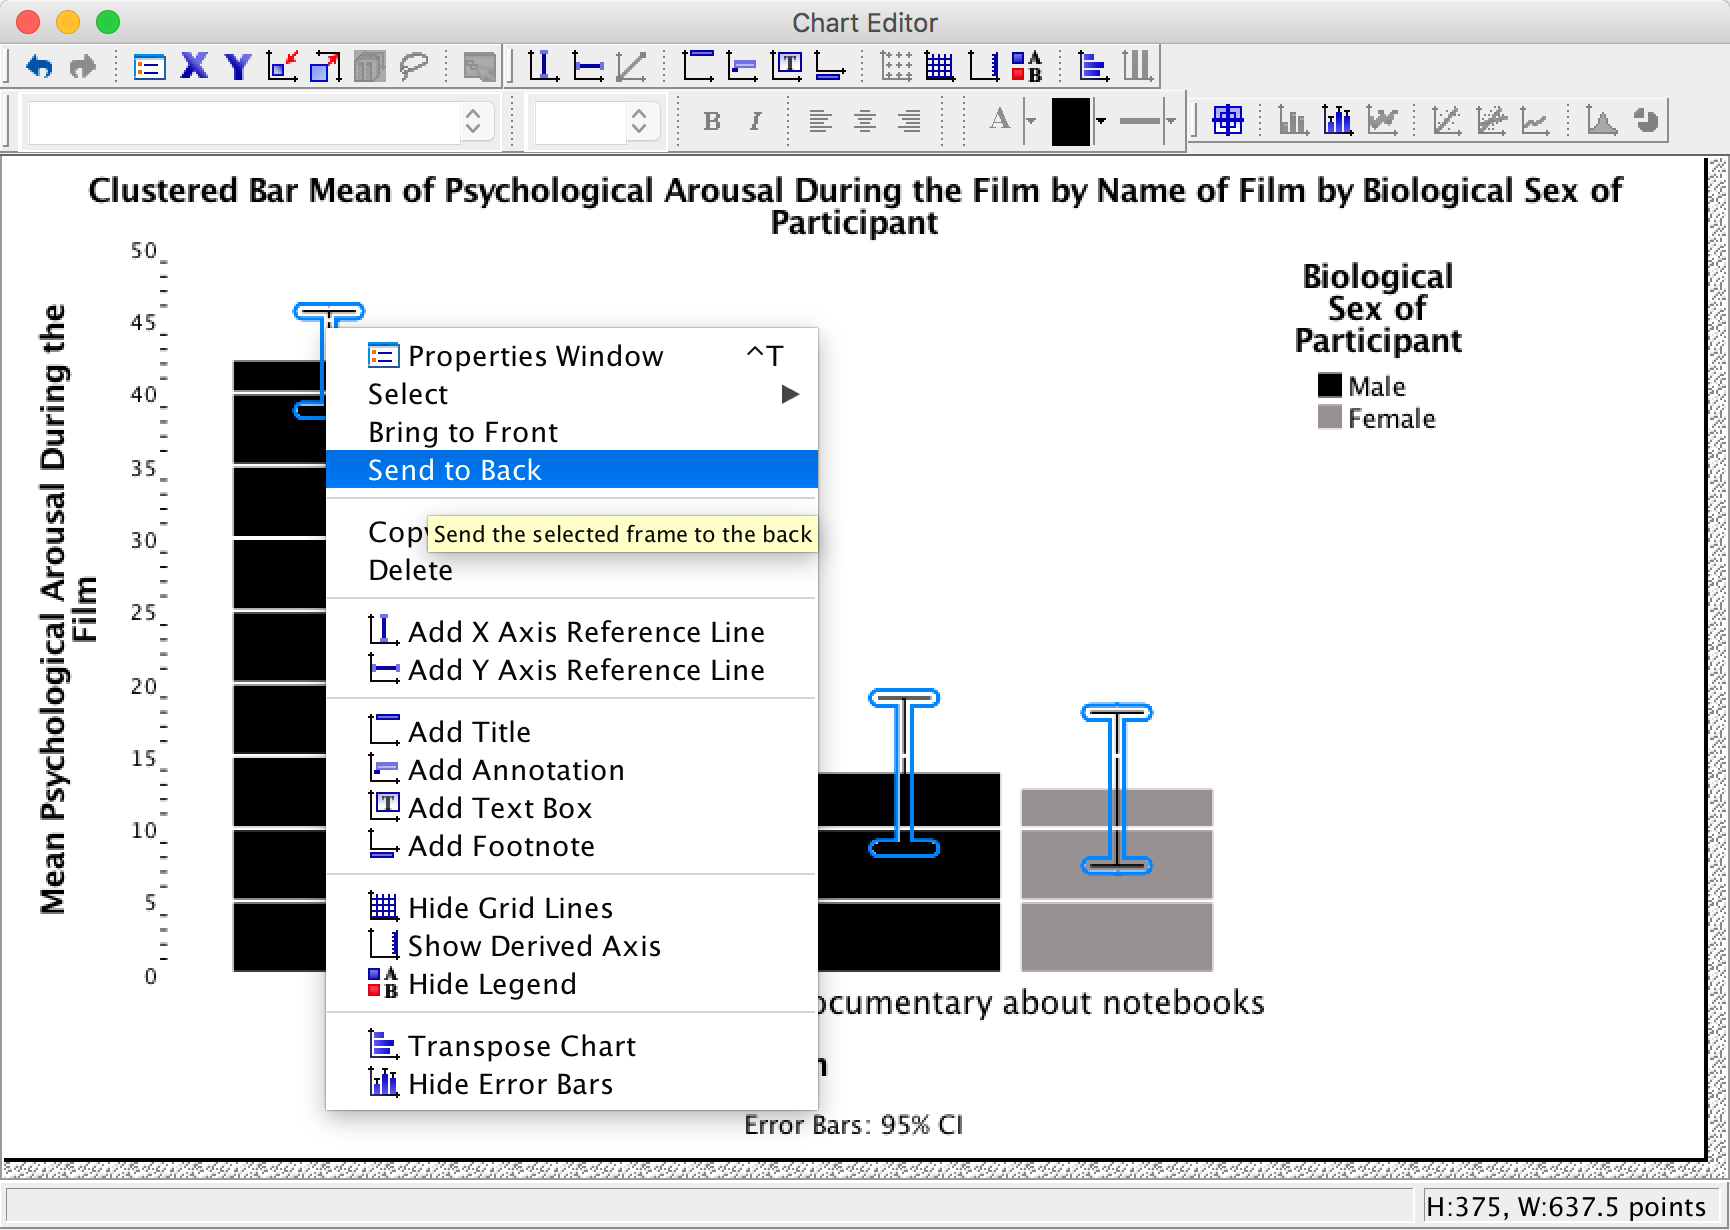Click the Undo arrow in the toolbar

[x=39, y=67]
